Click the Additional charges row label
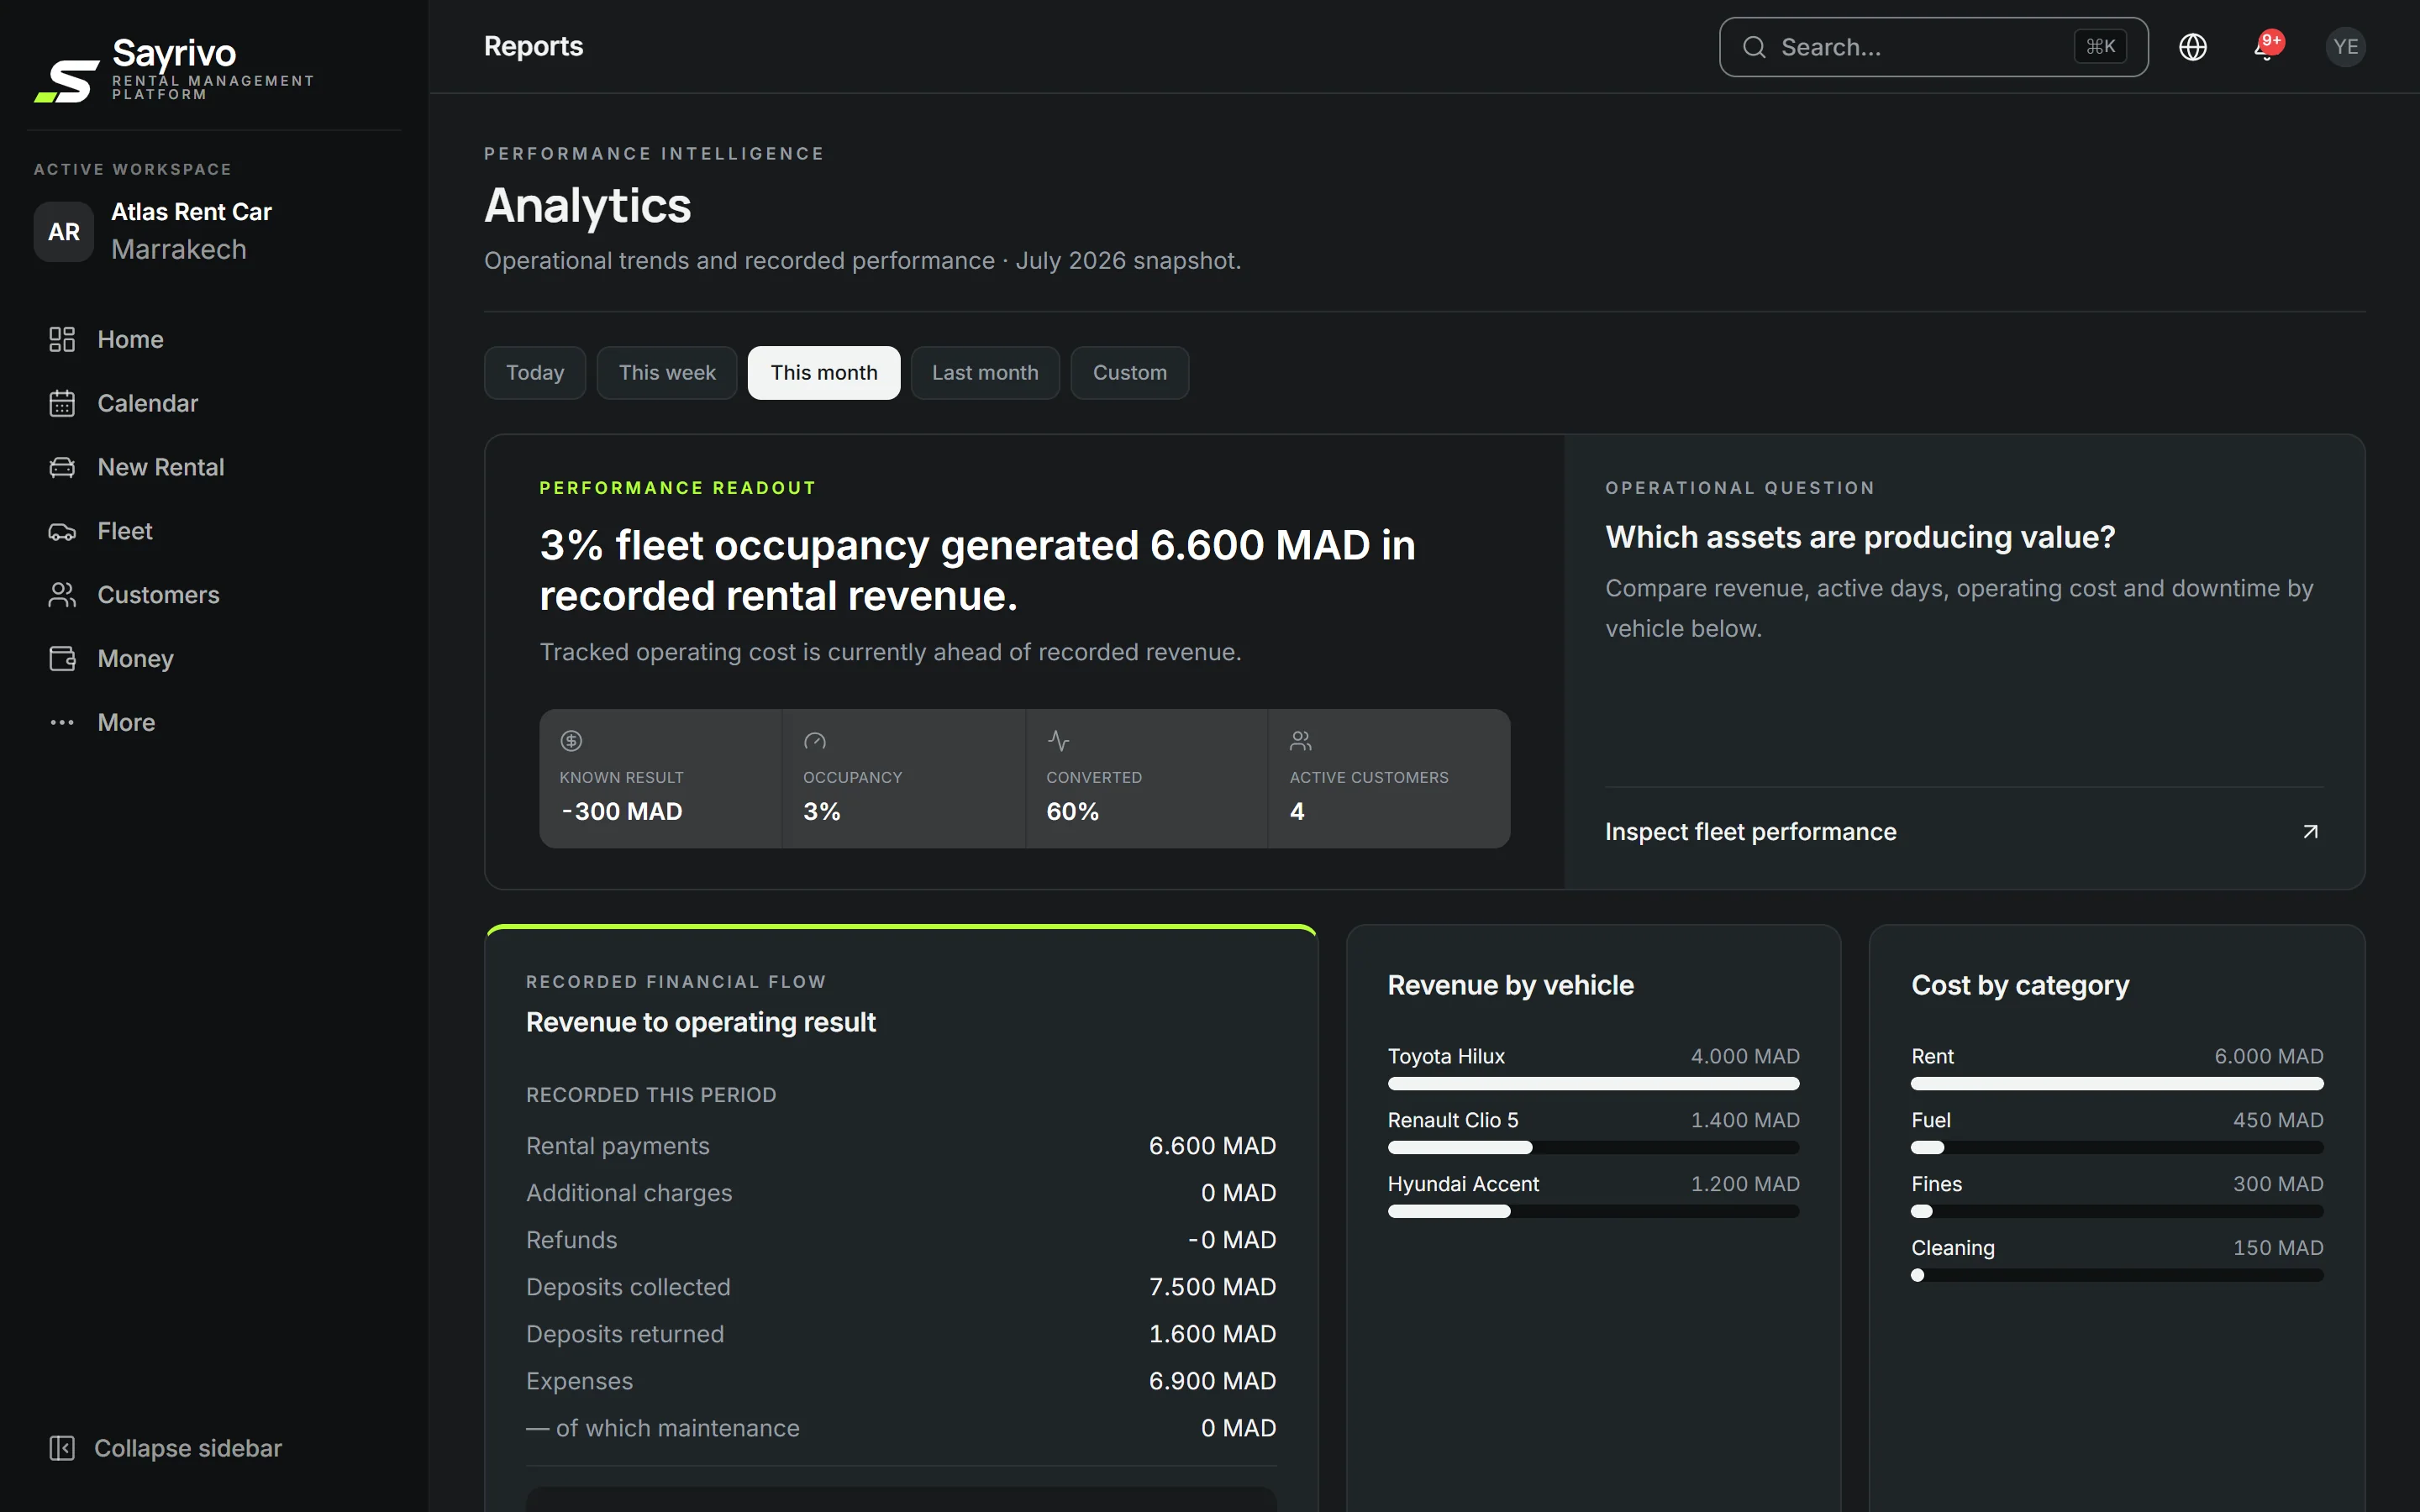 [x=629, y=1193]
